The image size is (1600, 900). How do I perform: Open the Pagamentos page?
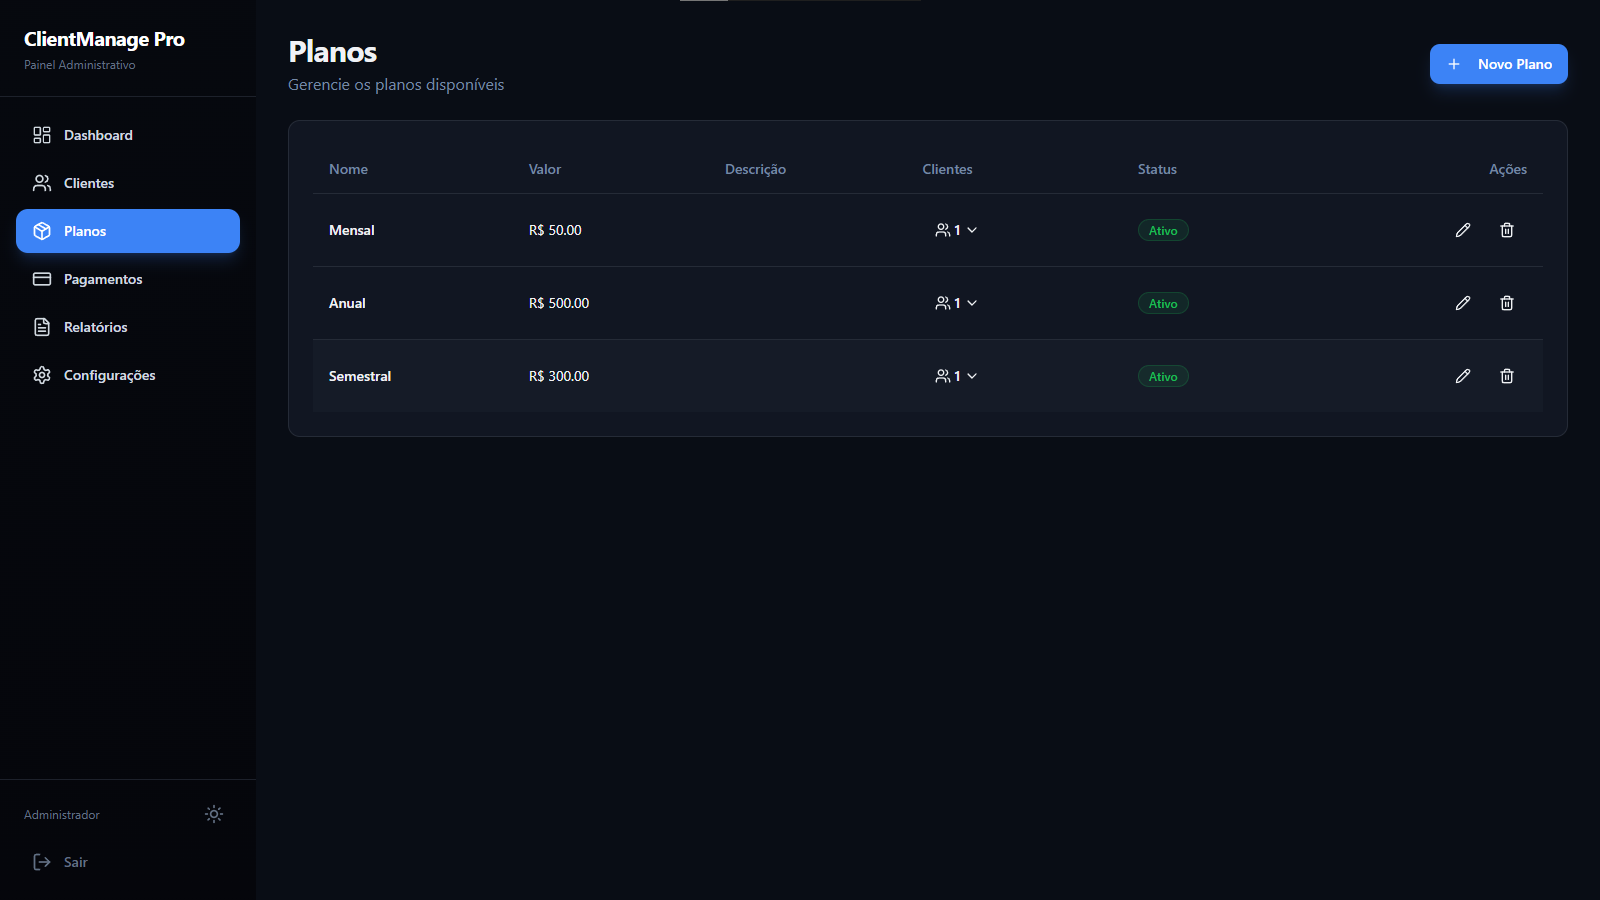103,279
